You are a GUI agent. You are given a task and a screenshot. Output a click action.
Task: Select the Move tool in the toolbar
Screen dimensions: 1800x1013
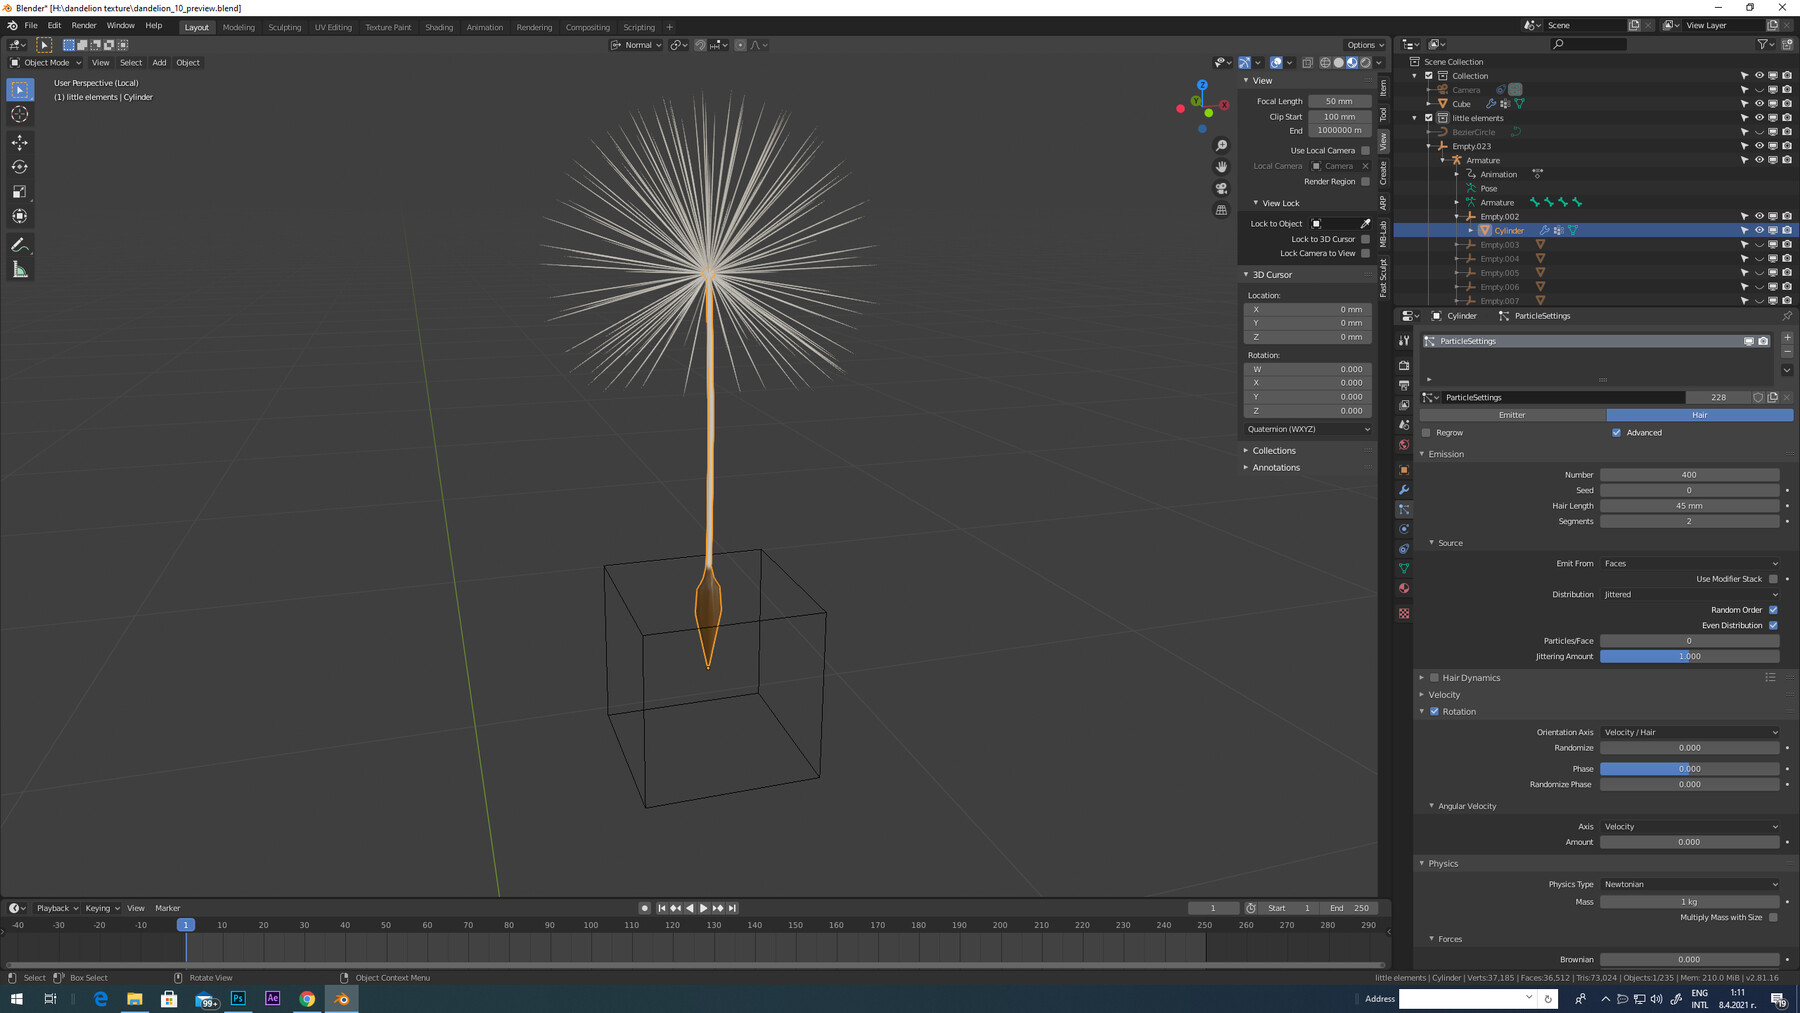point(20,142)
